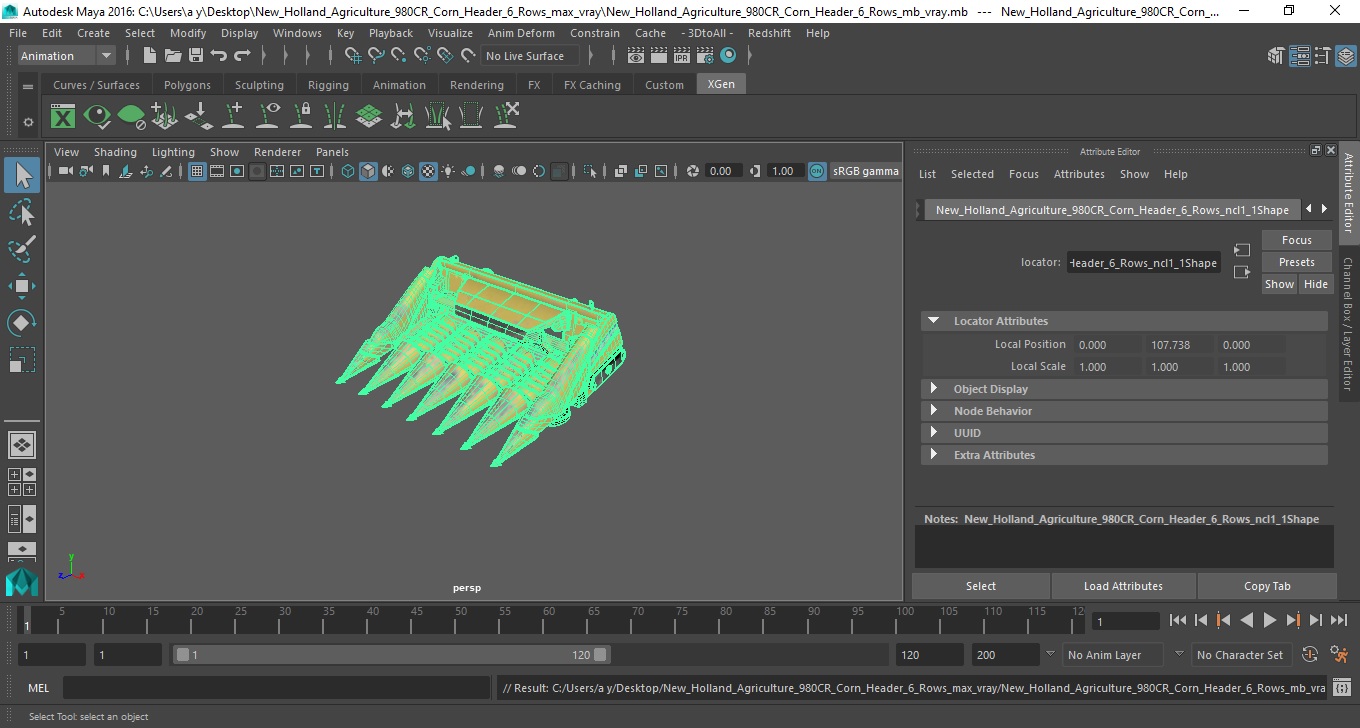The width and height of the screenshot is (1360, 728).
Task: Open the Redshift menu
Action: (x=769, y=33)
